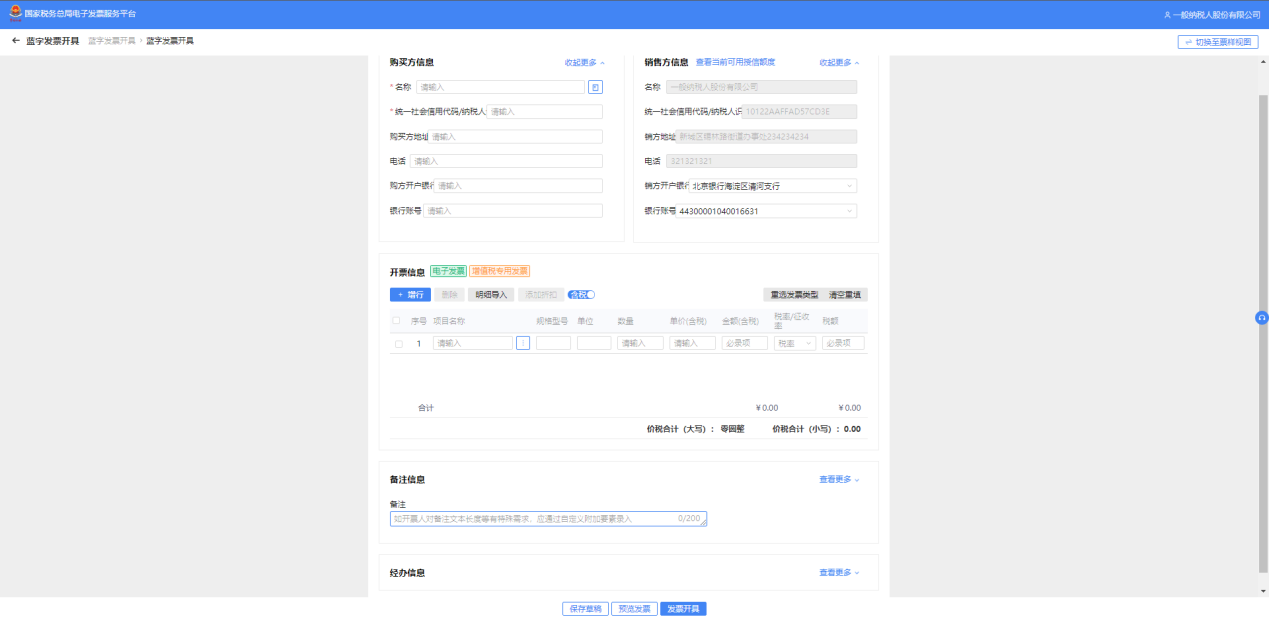Expand 备注信息 with 查看更多

840,479
